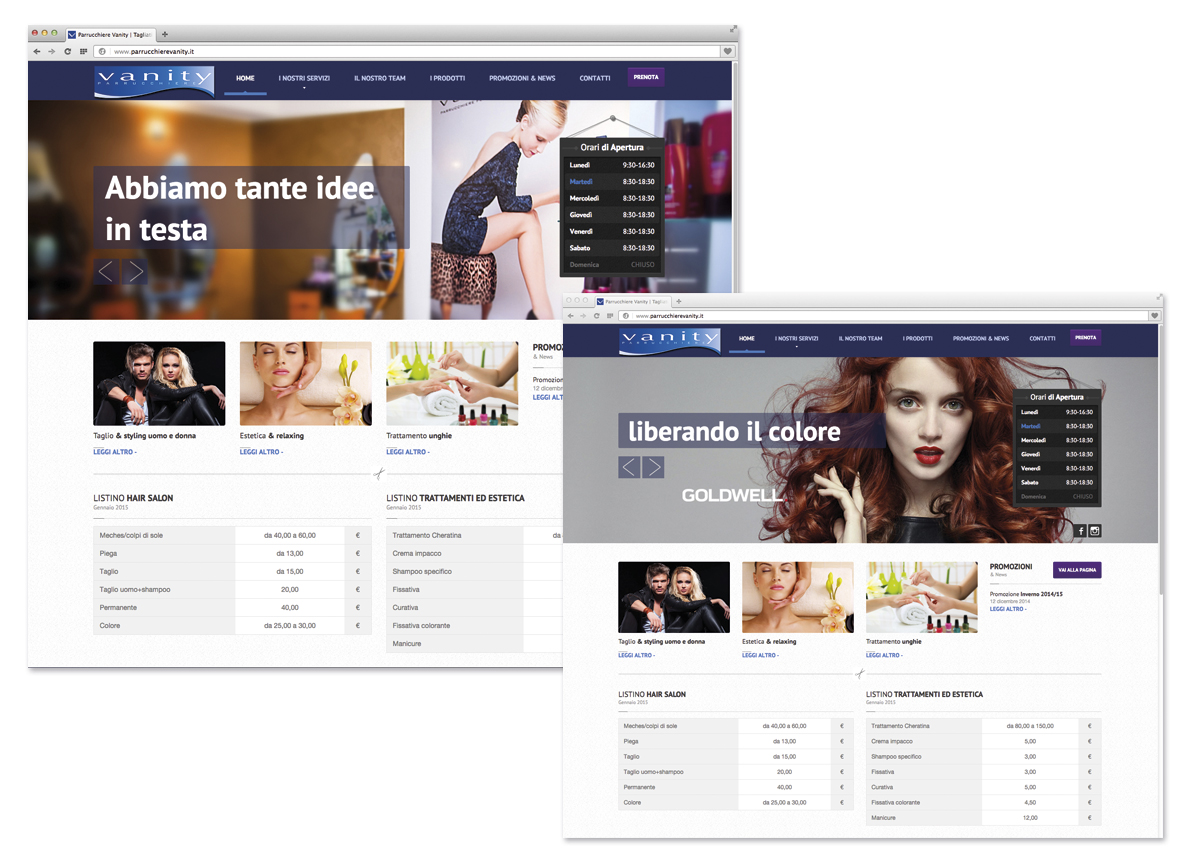Go back in the rear browser window
1200x863 pixels.
click(37, 51)
